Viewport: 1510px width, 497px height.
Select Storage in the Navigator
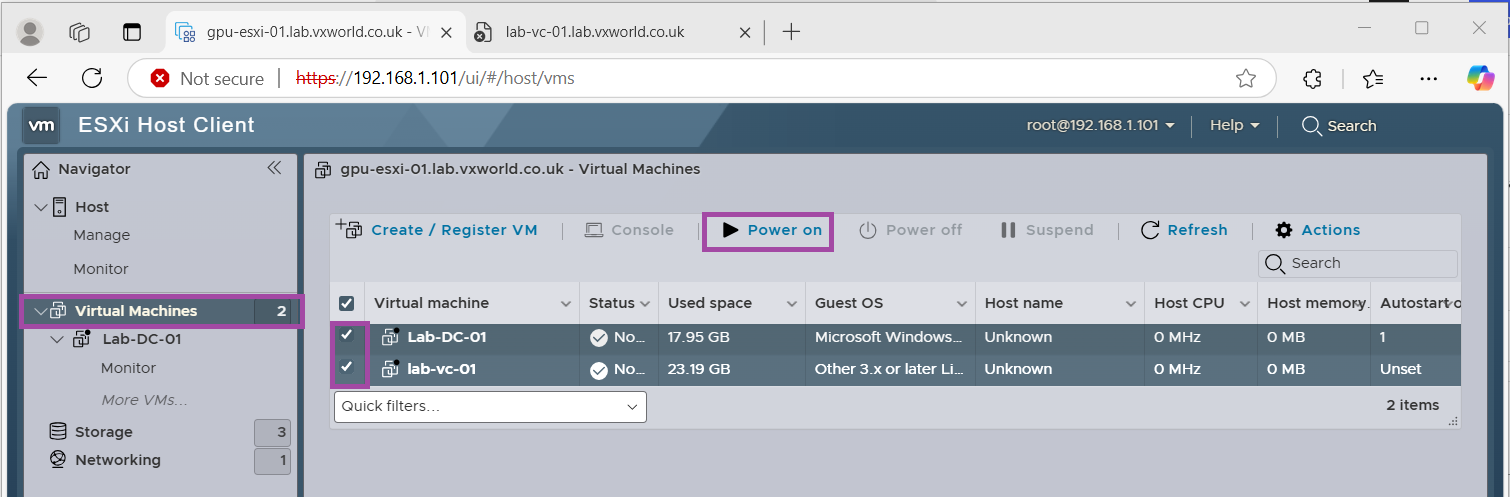(x=103, y=432)
